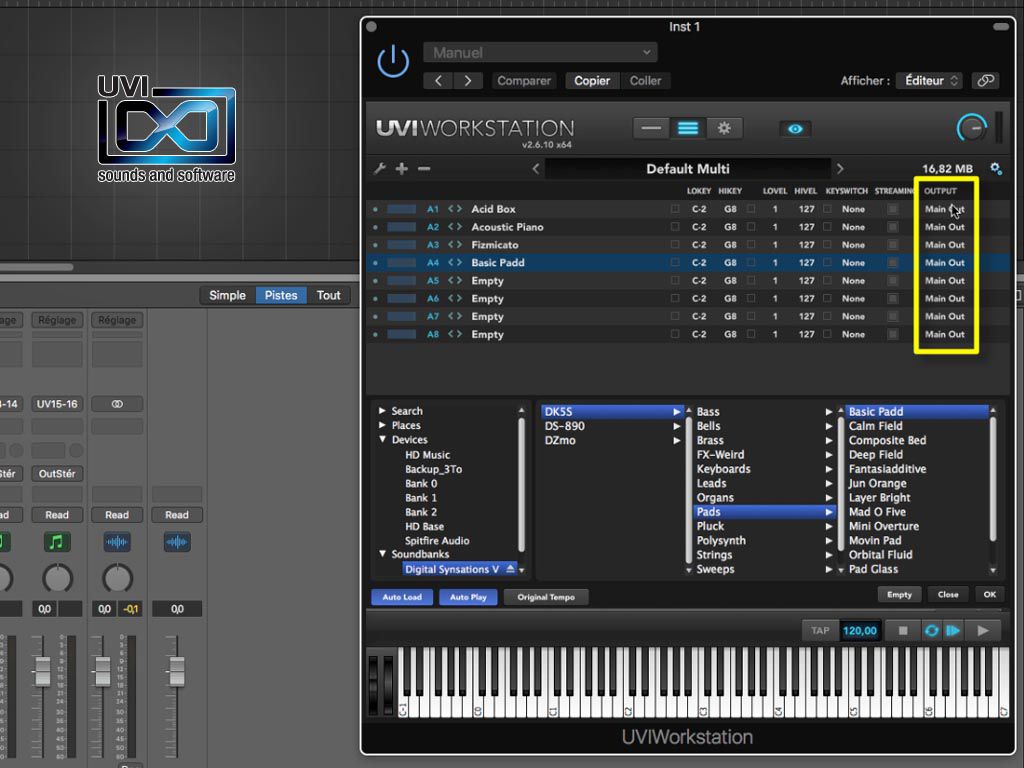Add a part with plus icon
Screen dimensions: 1024x768
tap(402, 168)
